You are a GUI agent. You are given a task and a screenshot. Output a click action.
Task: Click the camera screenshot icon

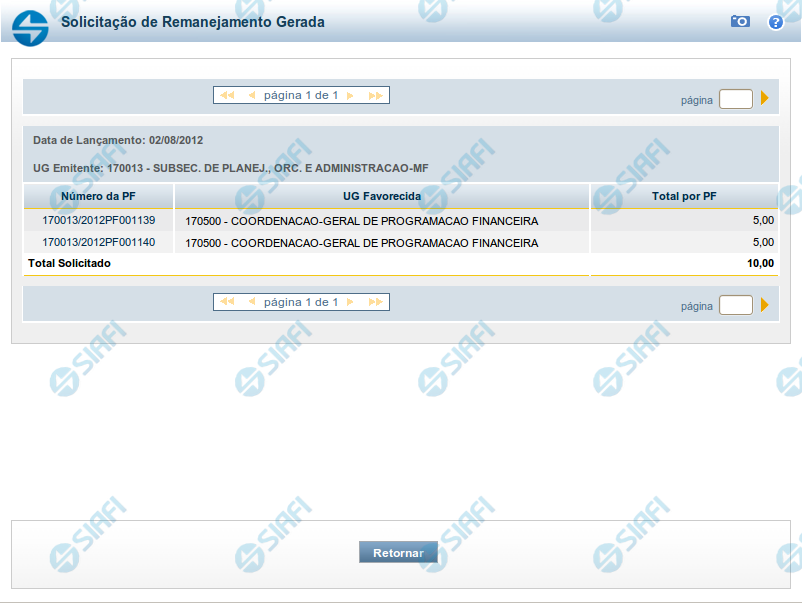click(x=740, y=21)
